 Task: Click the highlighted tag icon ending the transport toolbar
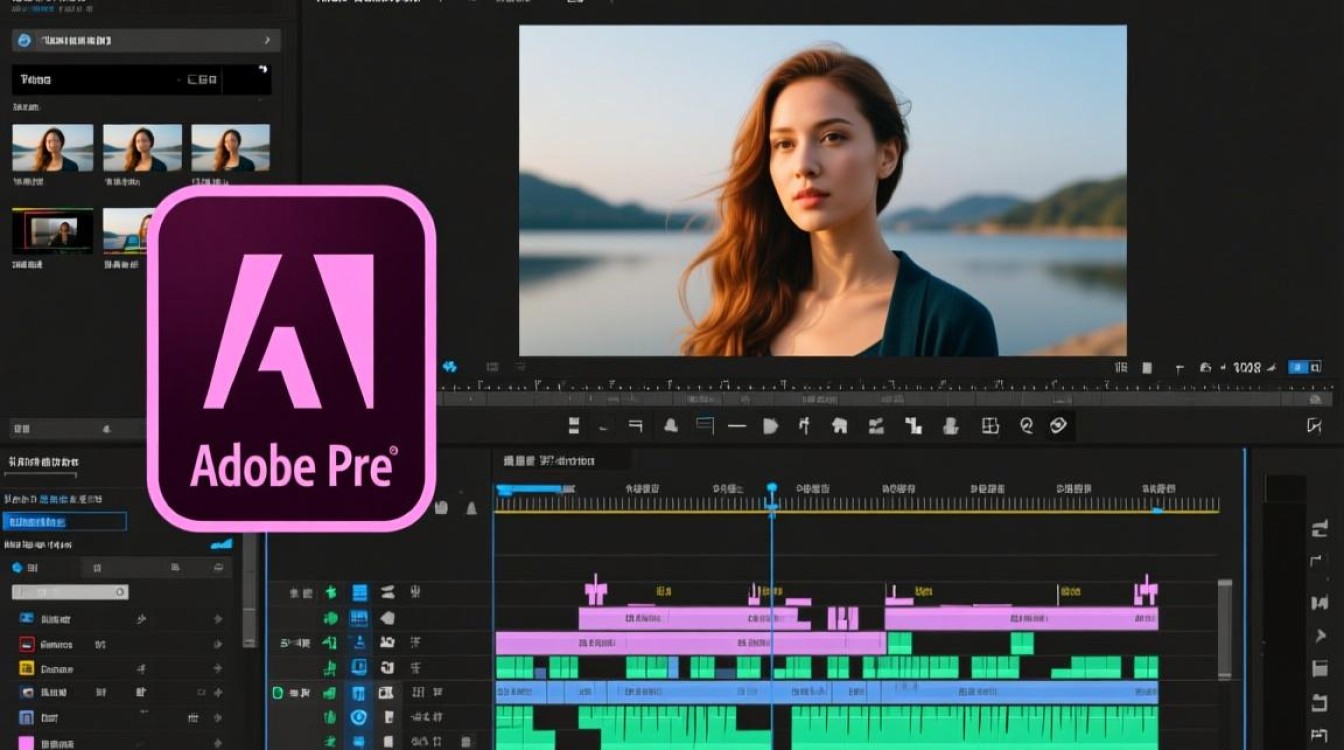click(1058, 426)
